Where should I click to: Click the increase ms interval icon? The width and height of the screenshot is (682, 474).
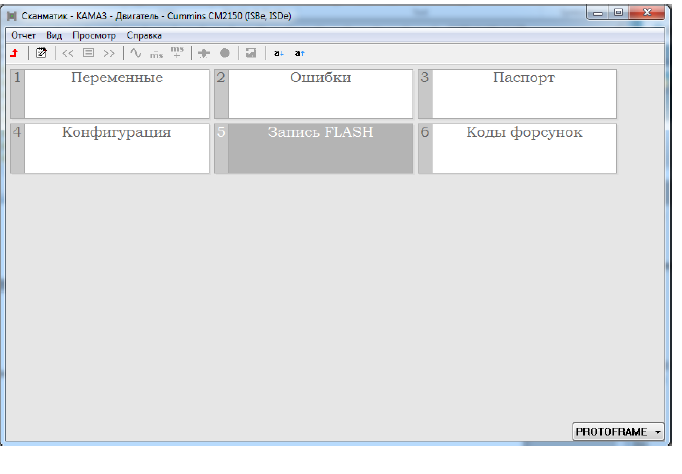pyautogui.click(x=177, y=53)
